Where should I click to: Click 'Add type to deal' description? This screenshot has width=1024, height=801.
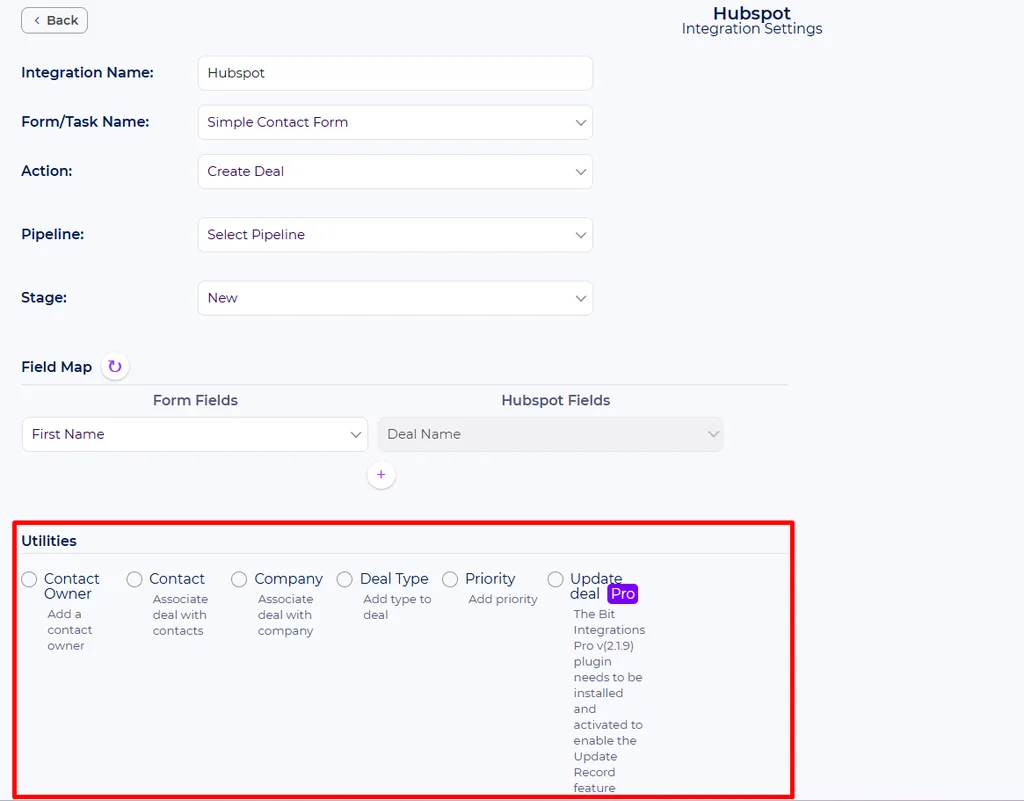coord(397,607)
